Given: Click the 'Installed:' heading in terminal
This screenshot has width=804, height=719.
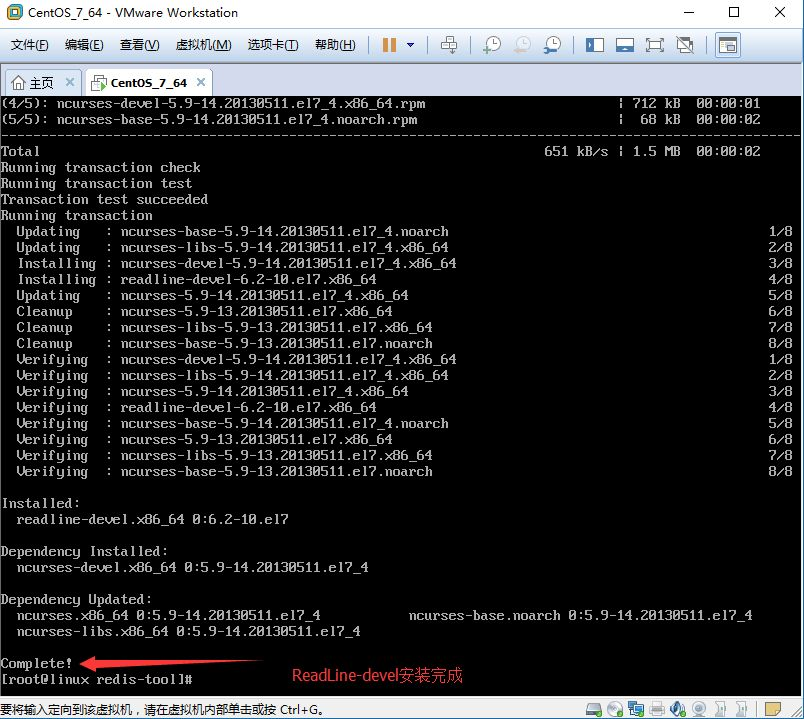Looking at the screenshot, I should point(41,503).
